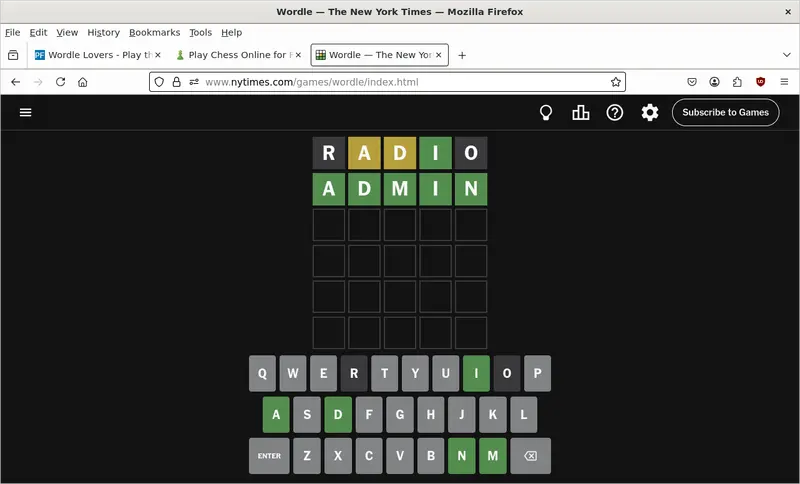Tap the green A key on keyboard
800x484 pixels.
(276, 415)
